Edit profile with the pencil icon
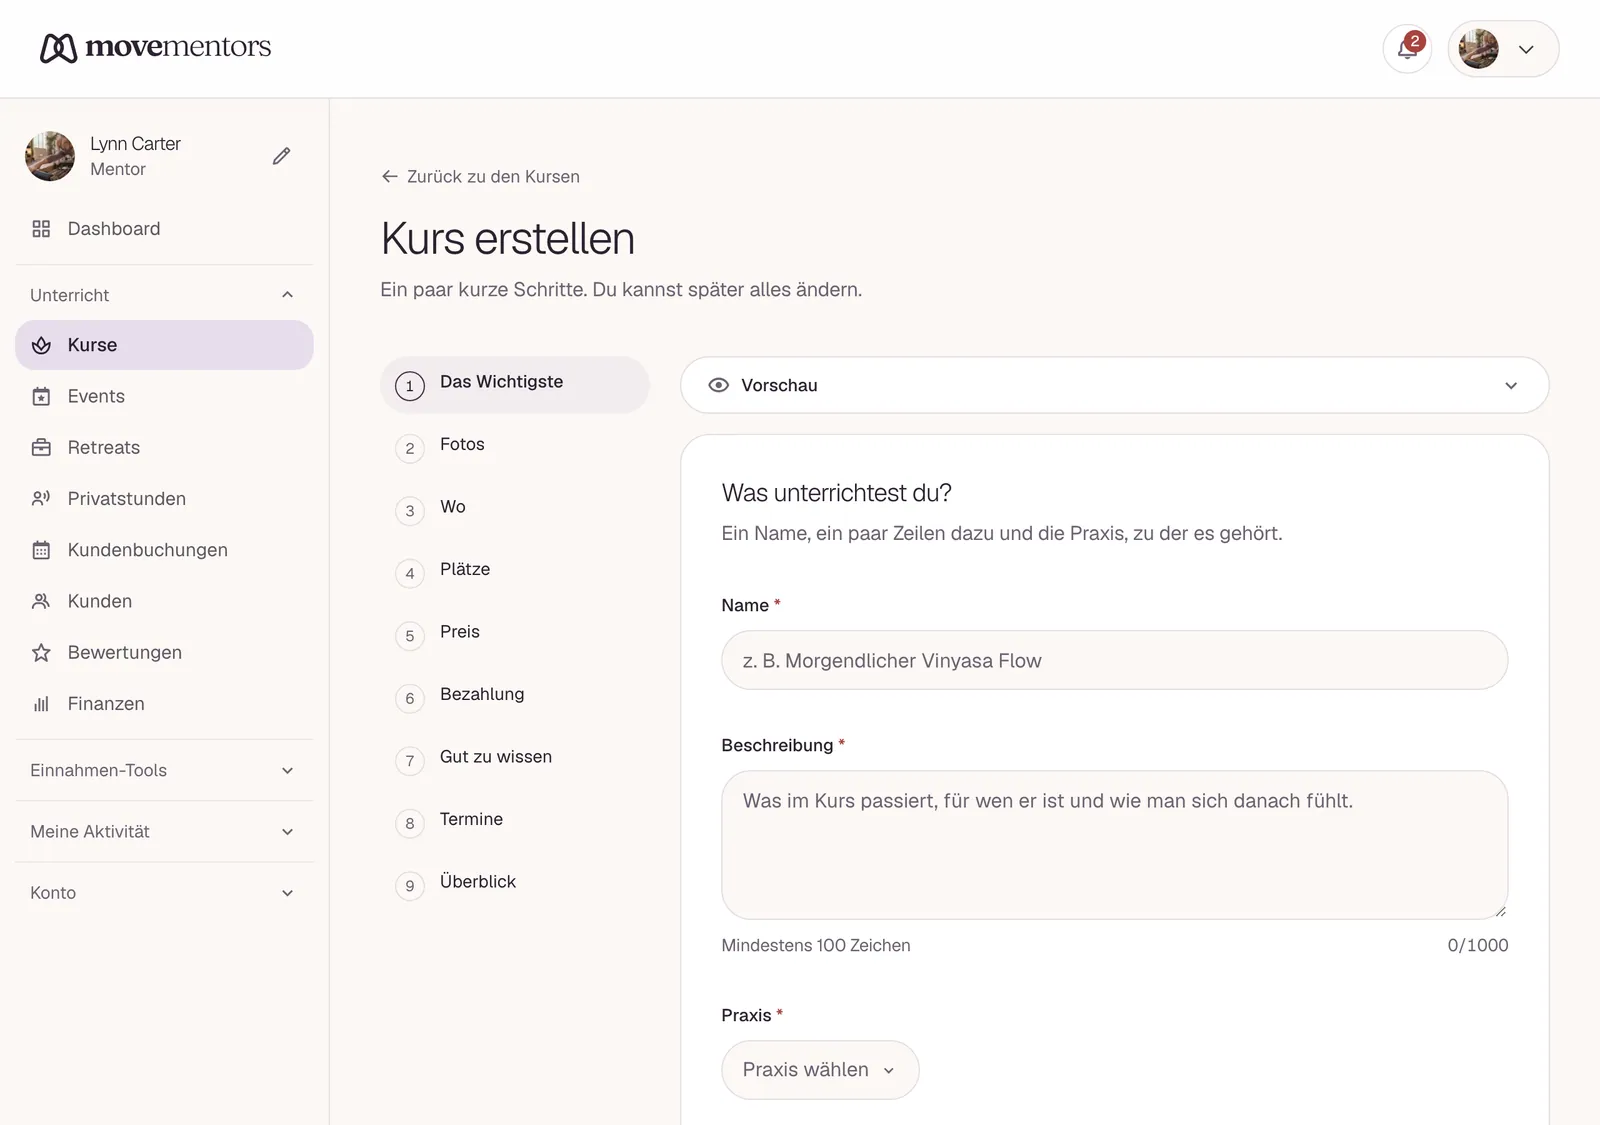Image resolution: width=1600 pixels, height=1125 pixels. pos(282,156)
